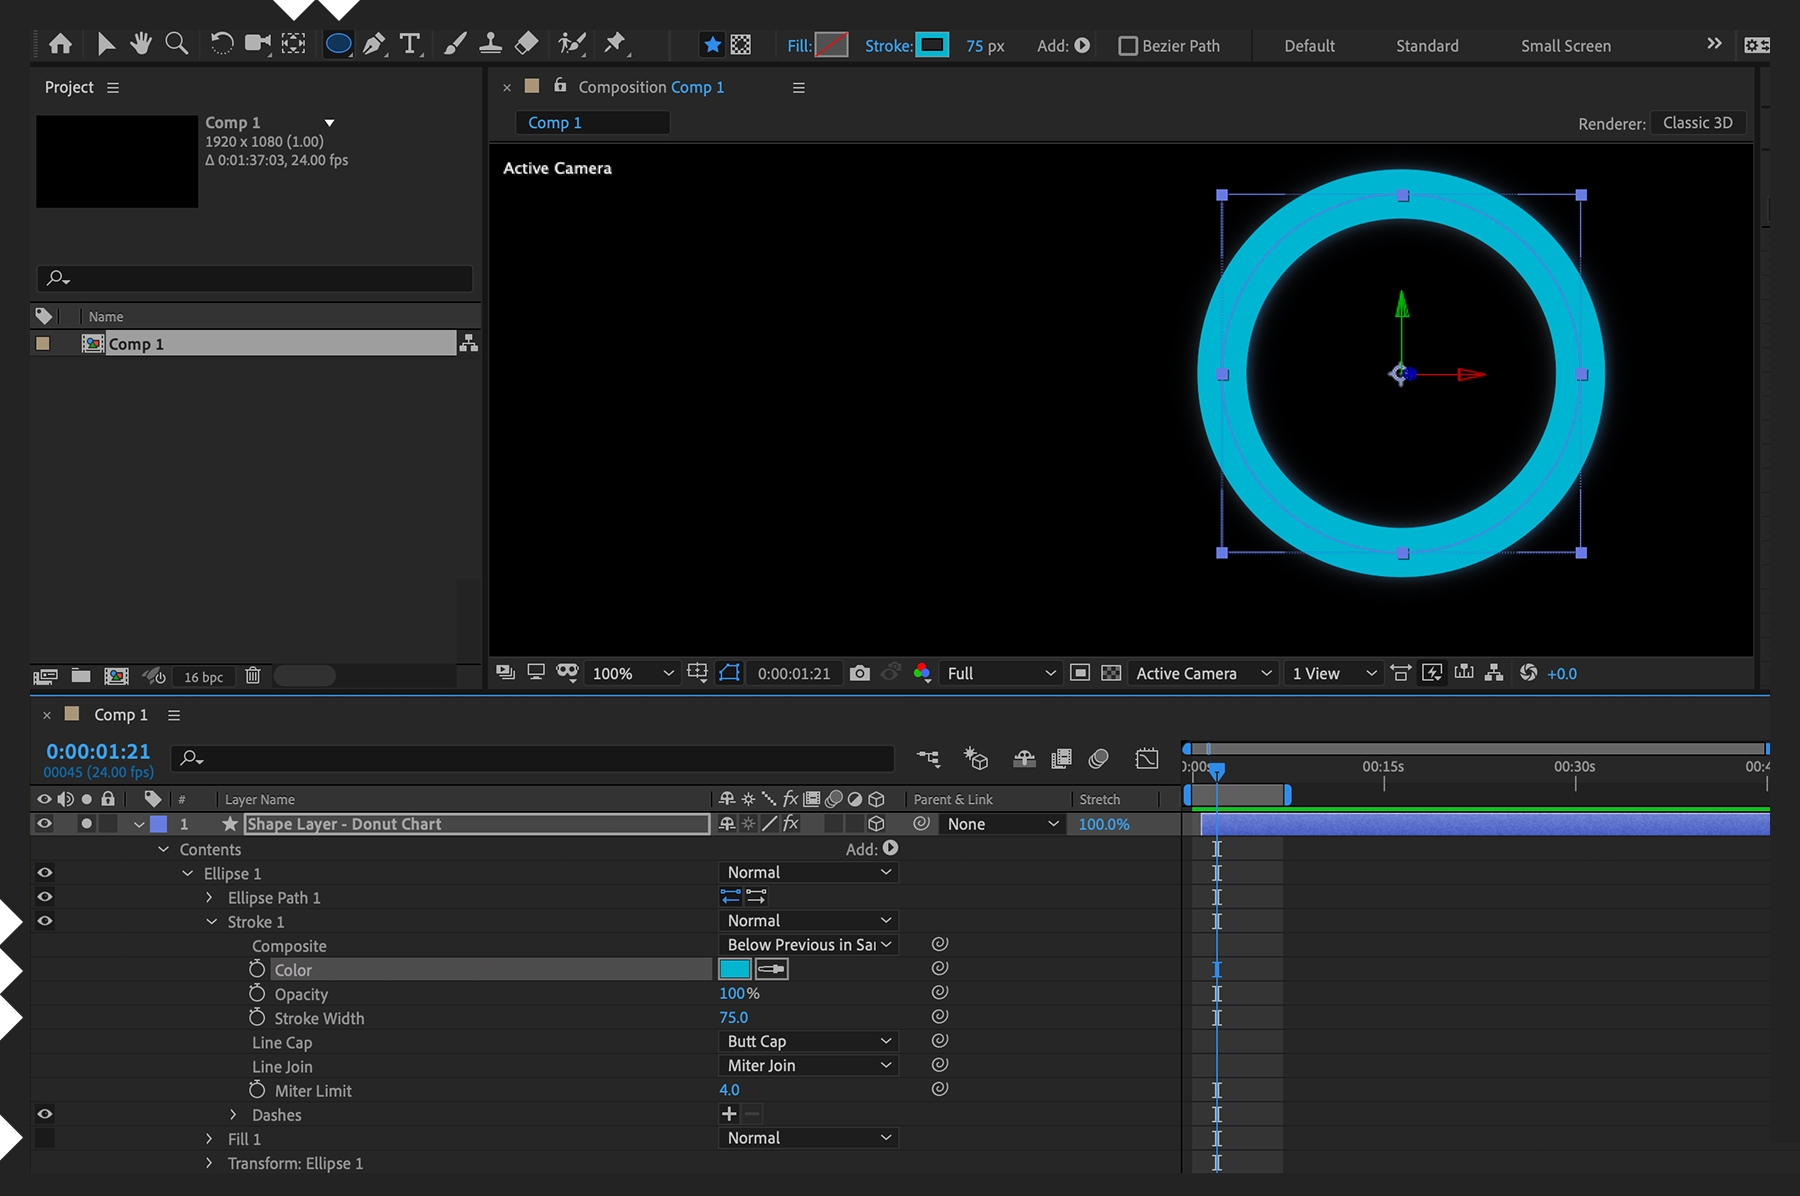1800x1196 pixels.
Task: Select the Puppet Pin tool
Action: pos(614,44)
